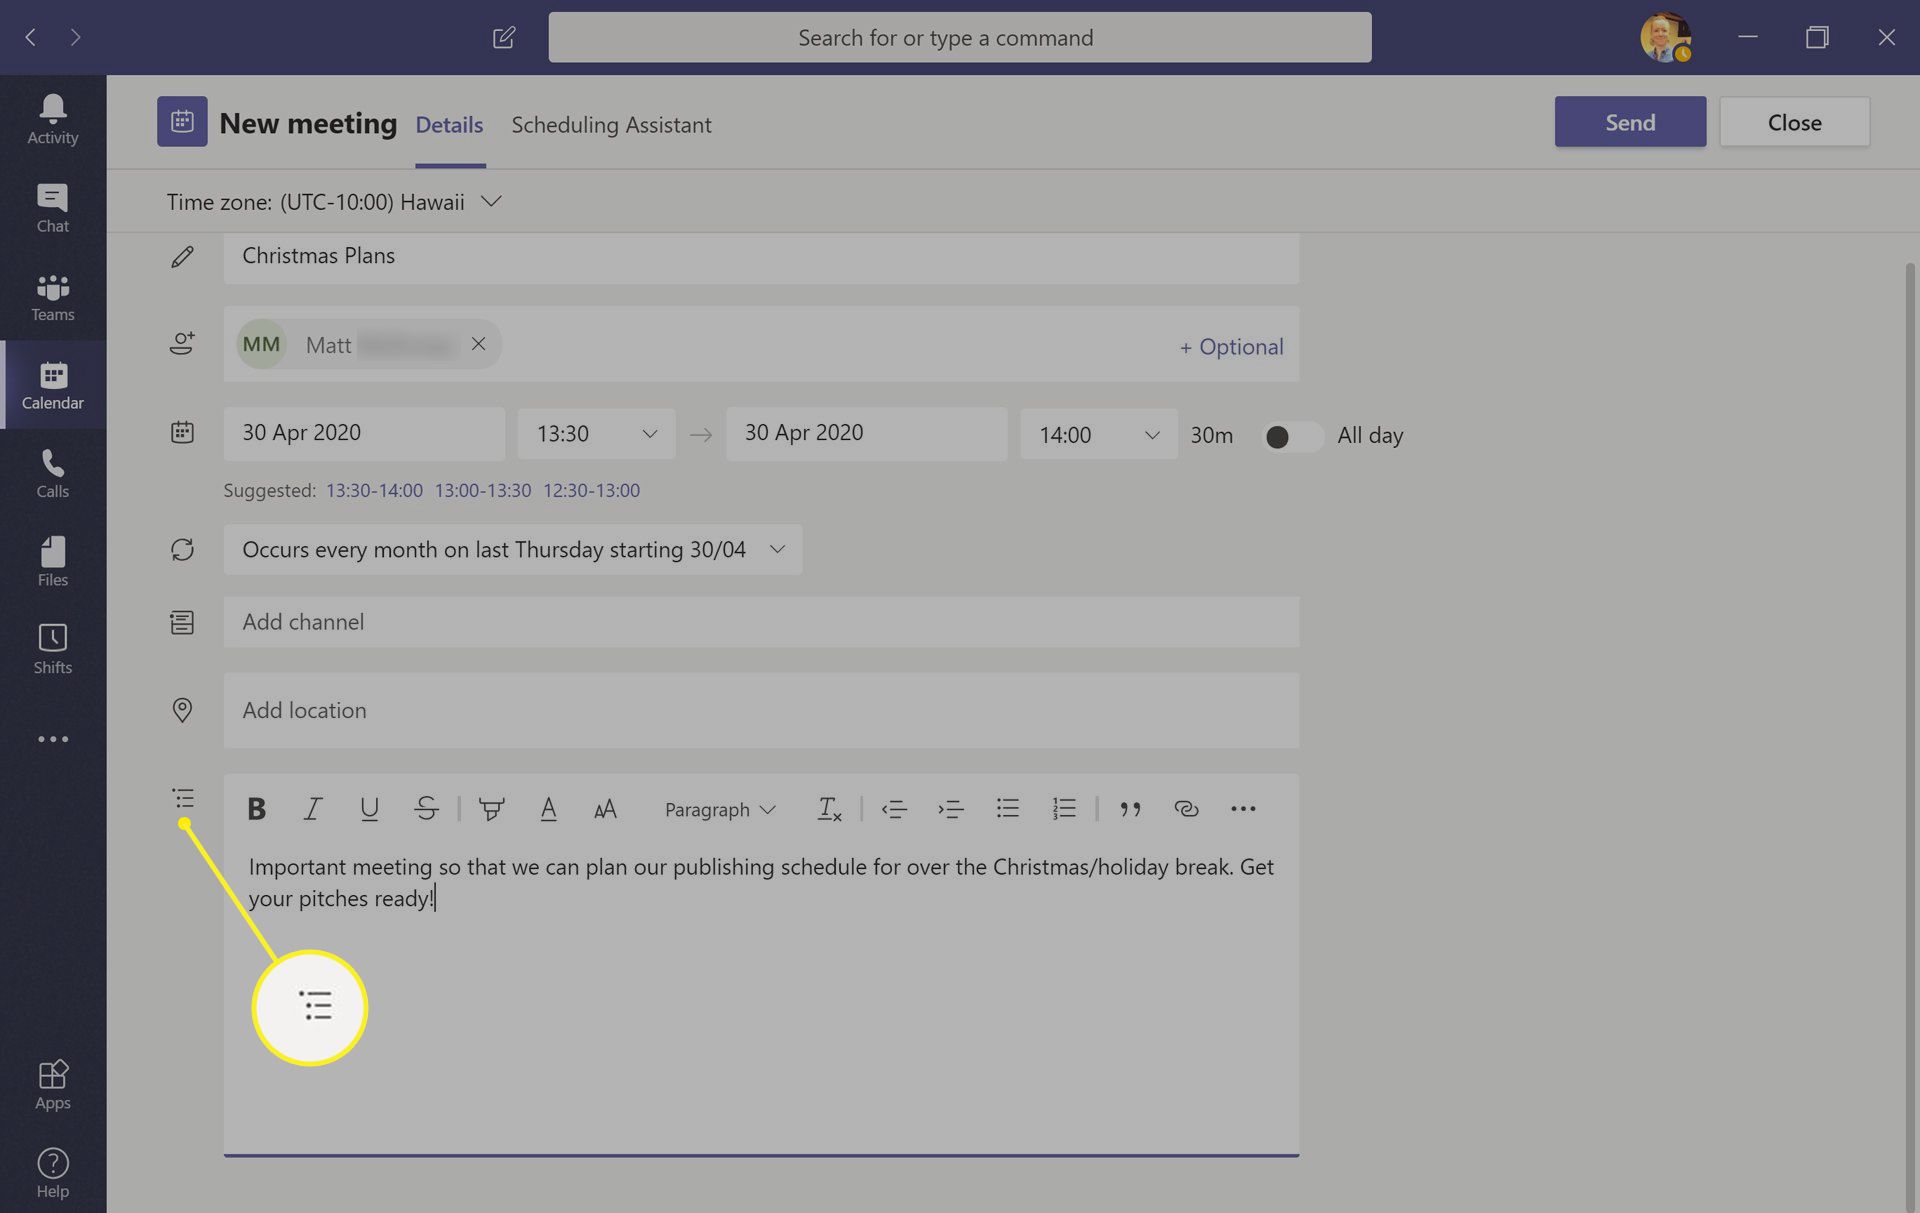Click the Calendar icon in sidebar

click(x=52, y=384)
